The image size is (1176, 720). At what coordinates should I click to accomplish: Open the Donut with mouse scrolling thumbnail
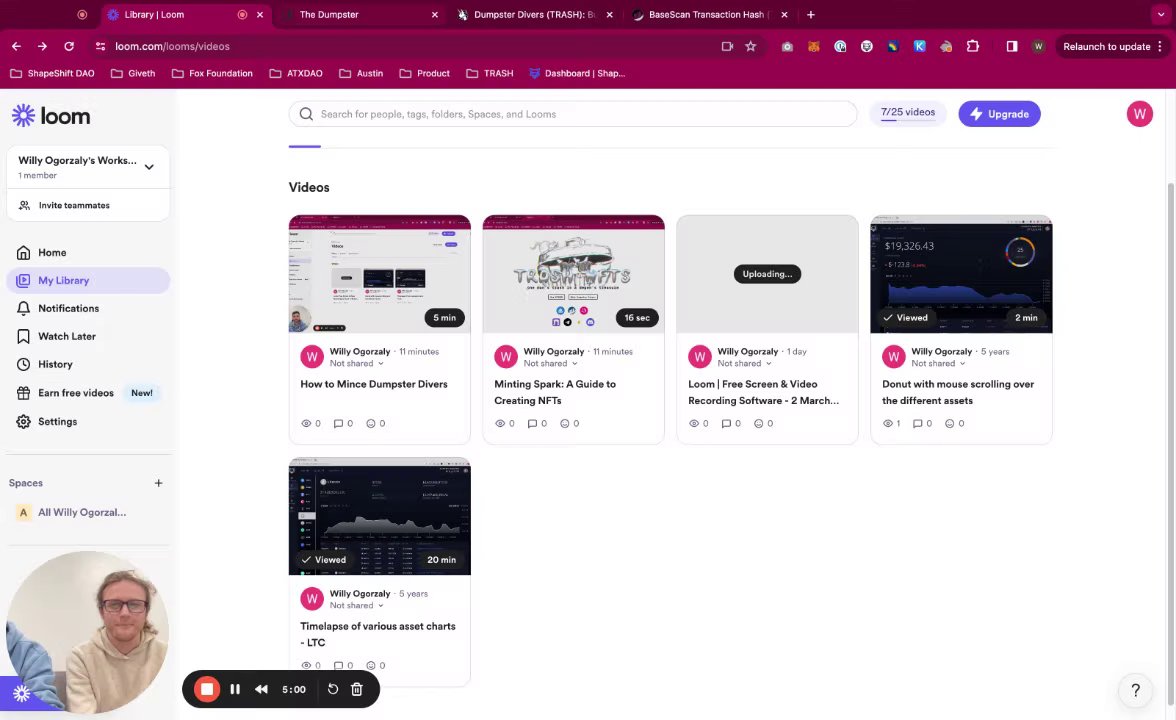coord(961,274)
